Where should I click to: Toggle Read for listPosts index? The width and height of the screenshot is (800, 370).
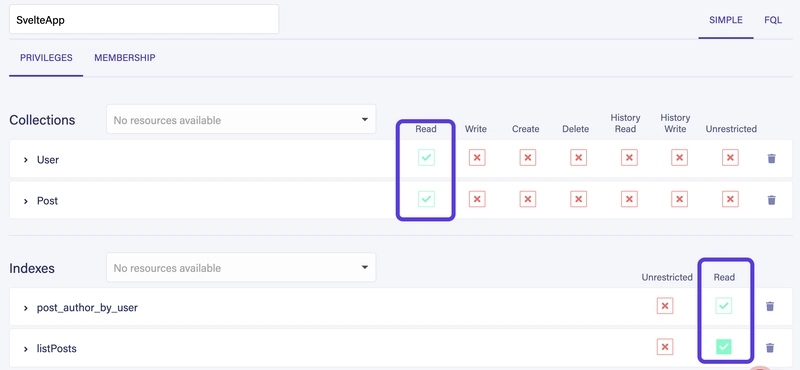point(723,347)
